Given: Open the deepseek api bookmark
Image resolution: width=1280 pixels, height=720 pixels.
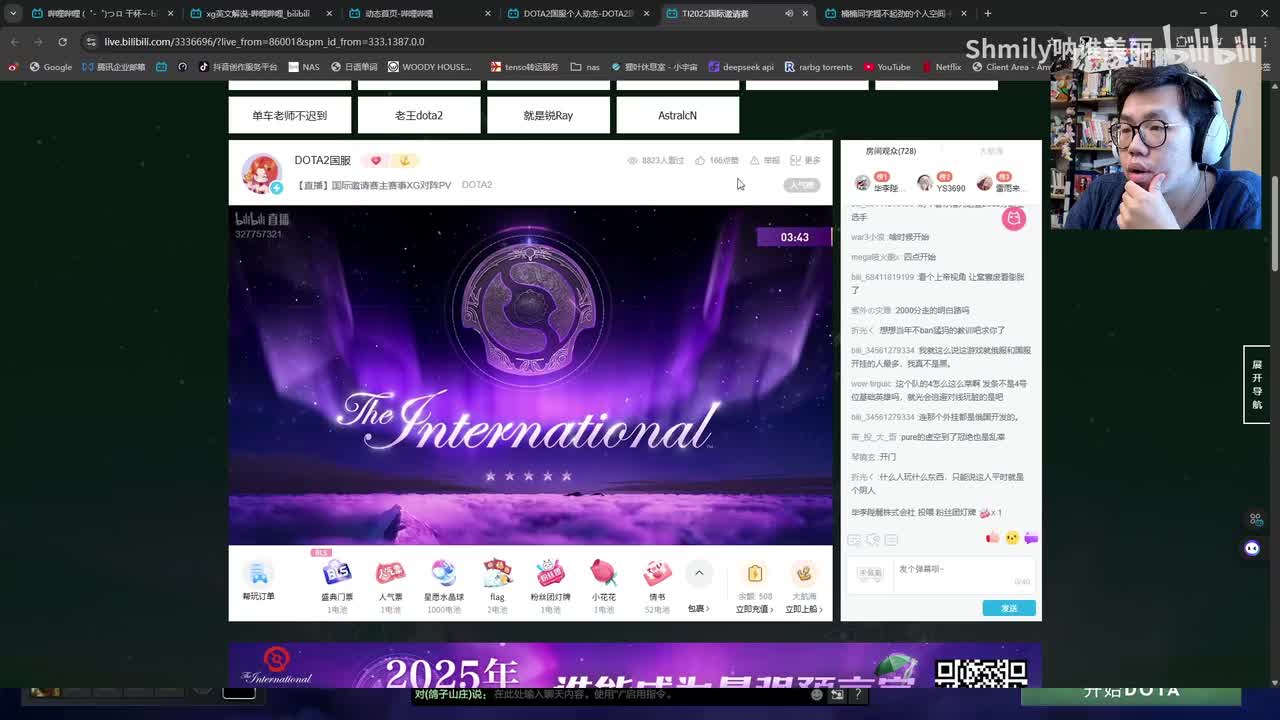Looking at the screenshot, I should tap(741, 67).
